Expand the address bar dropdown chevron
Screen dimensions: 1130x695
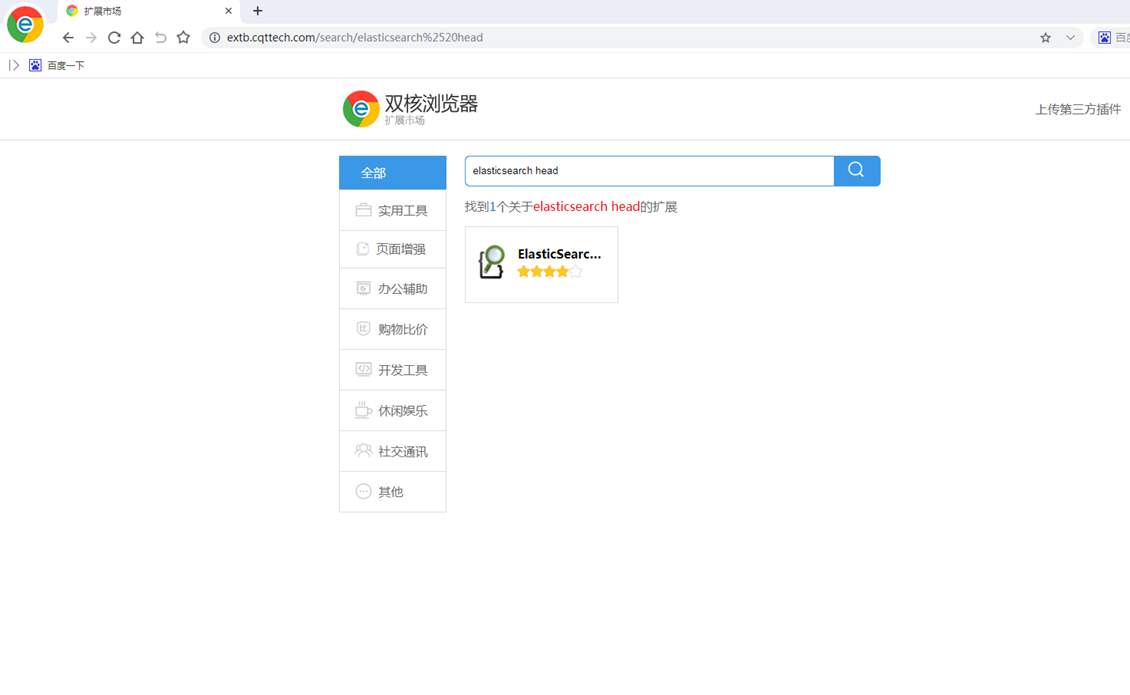point(1070,37)
